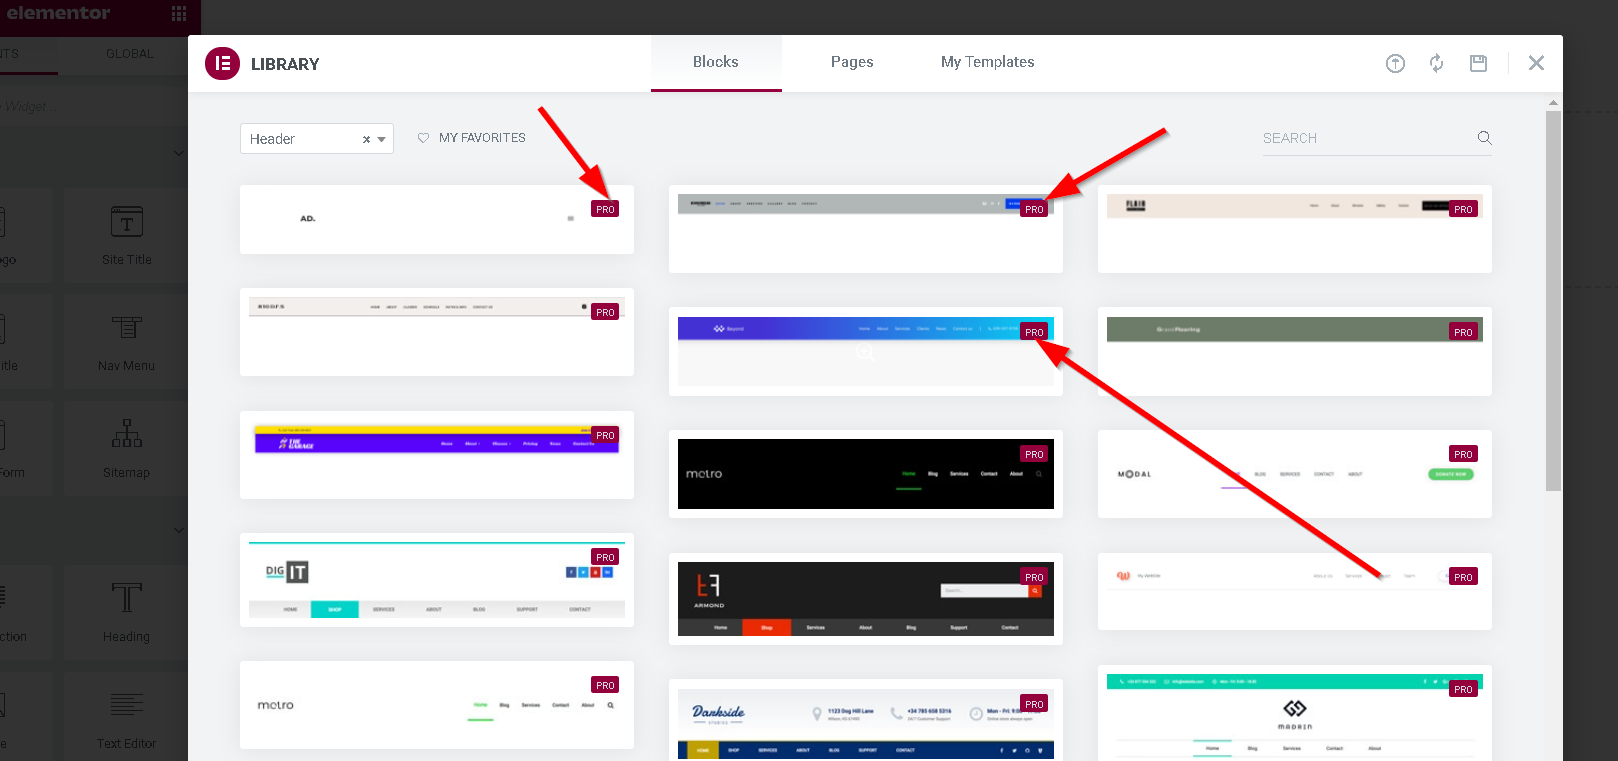Screen dimensions: 1618x761
Task: Click the Elementor library logo icon
Action: [222, 63]
